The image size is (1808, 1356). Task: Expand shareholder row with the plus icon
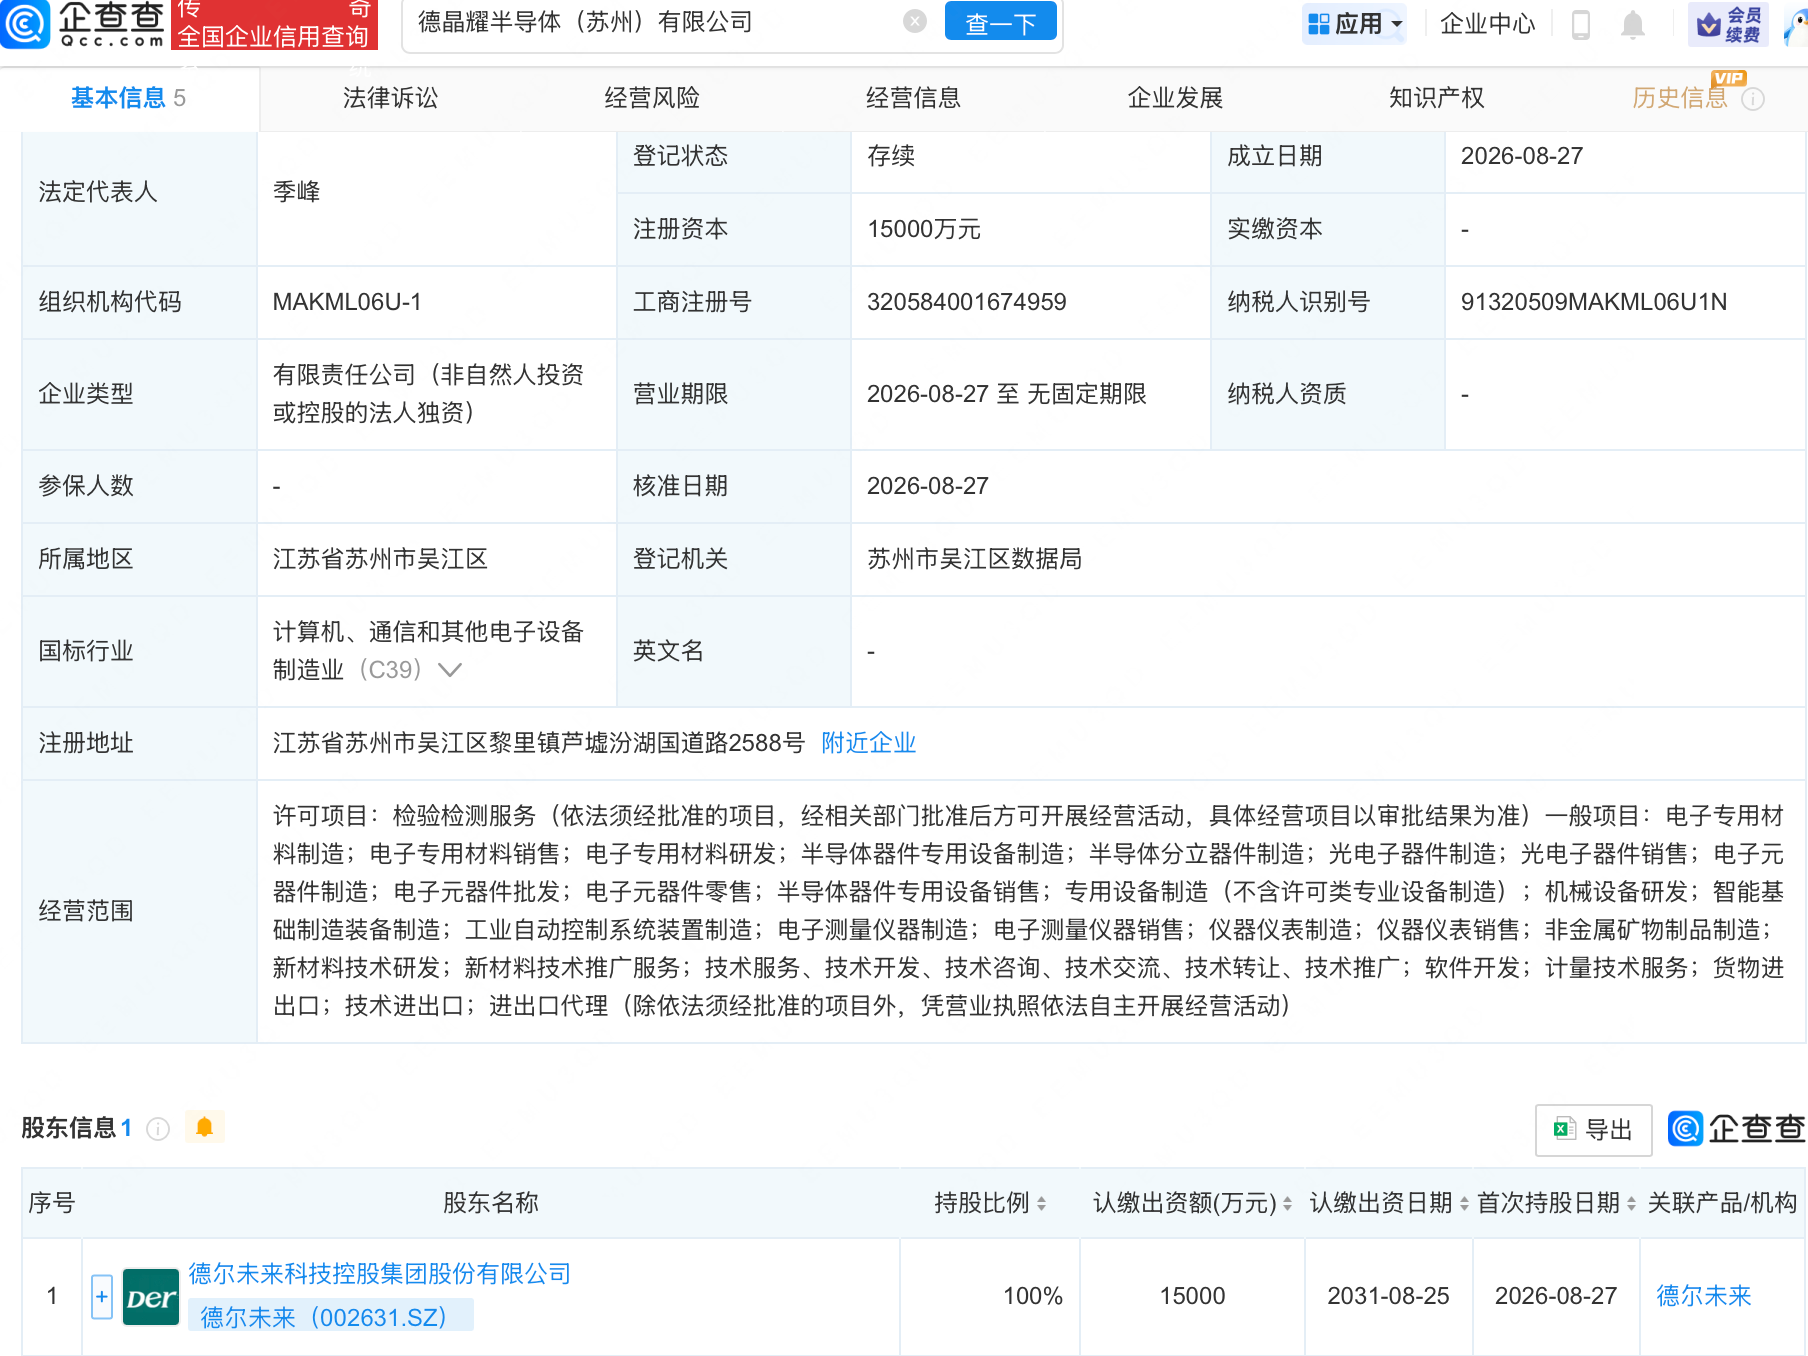click(102, 1297)
